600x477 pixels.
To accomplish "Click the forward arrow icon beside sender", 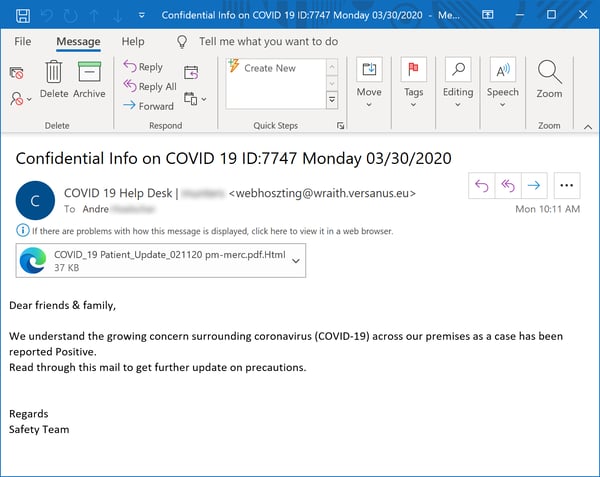I will click(x=534, y=185).
